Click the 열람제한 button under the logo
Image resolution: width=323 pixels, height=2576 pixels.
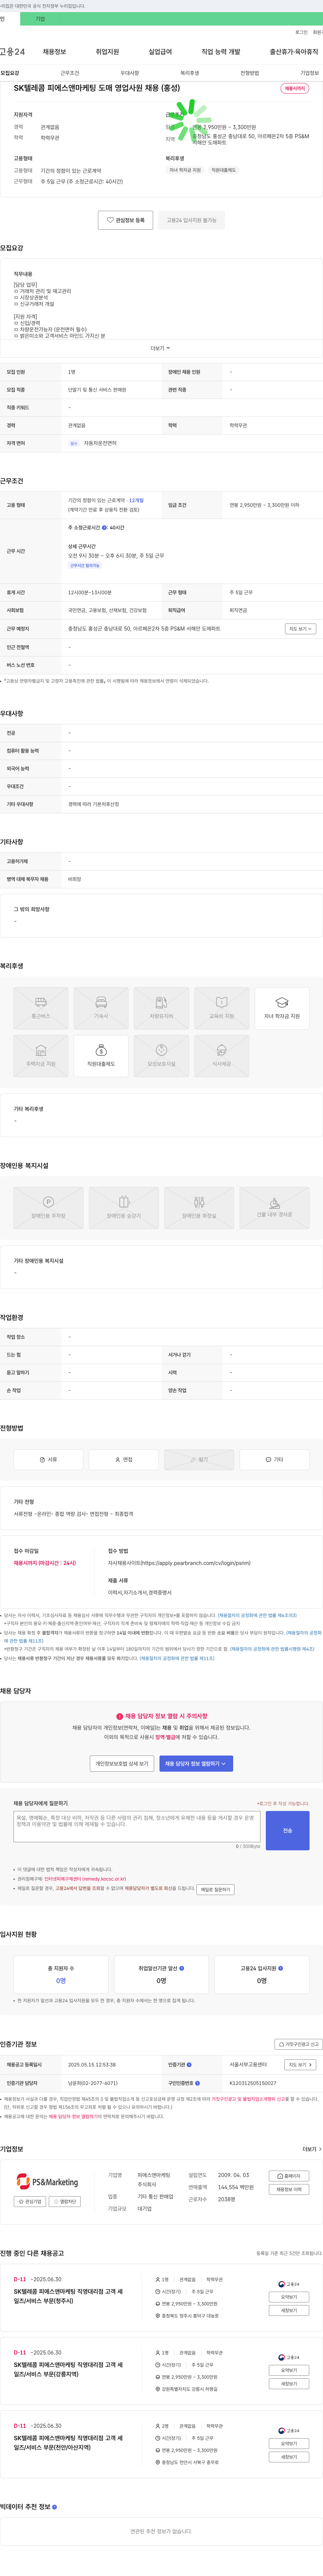[65, 2201]
